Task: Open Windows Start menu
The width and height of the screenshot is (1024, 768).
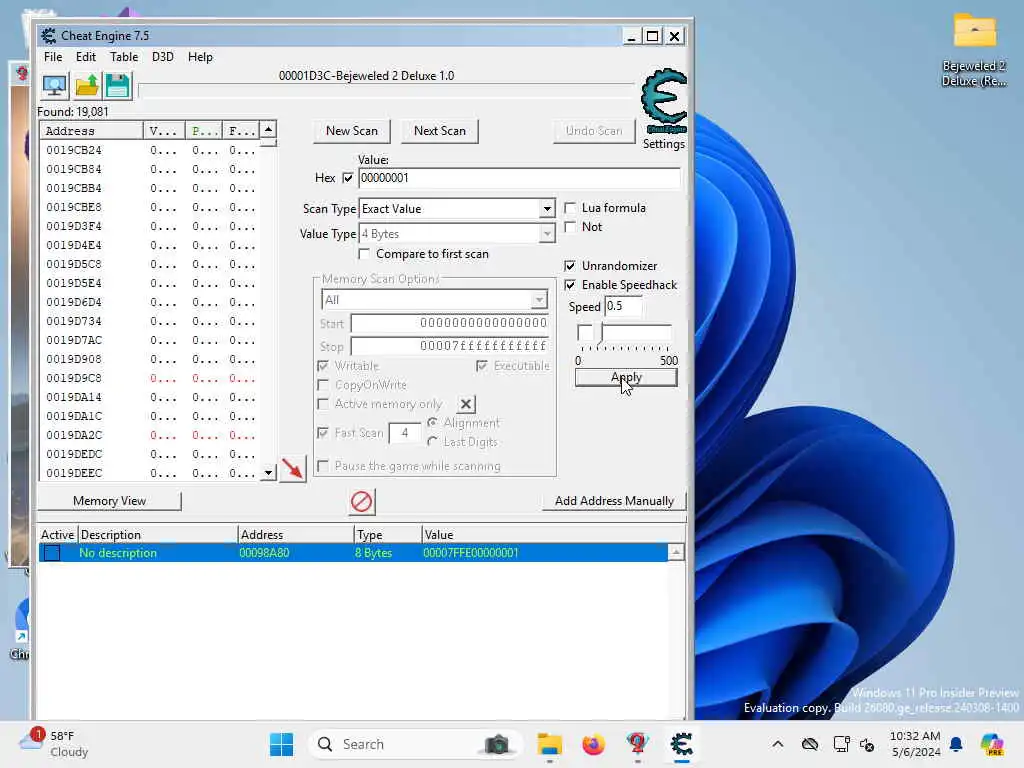Action: [281, 744]
